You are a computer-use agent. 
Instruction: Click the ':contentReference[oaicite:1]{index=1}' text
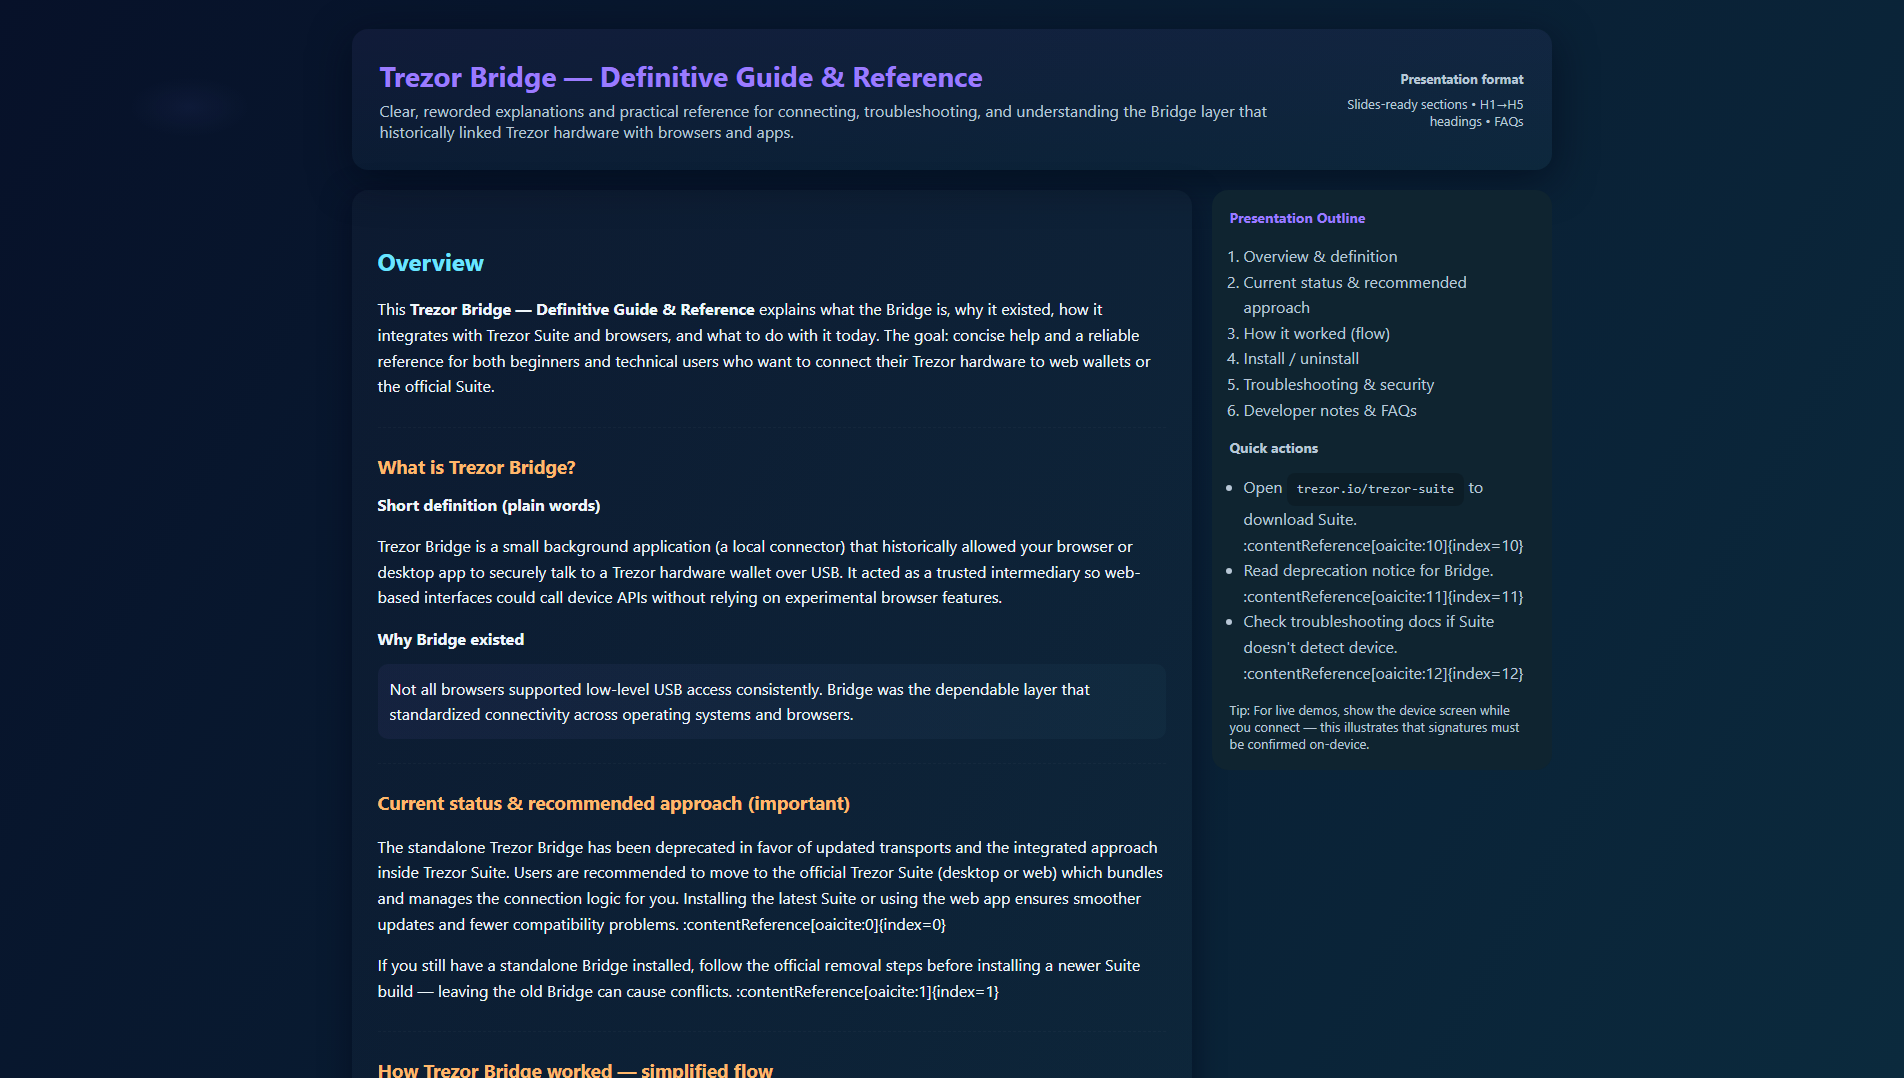[867, 992]
